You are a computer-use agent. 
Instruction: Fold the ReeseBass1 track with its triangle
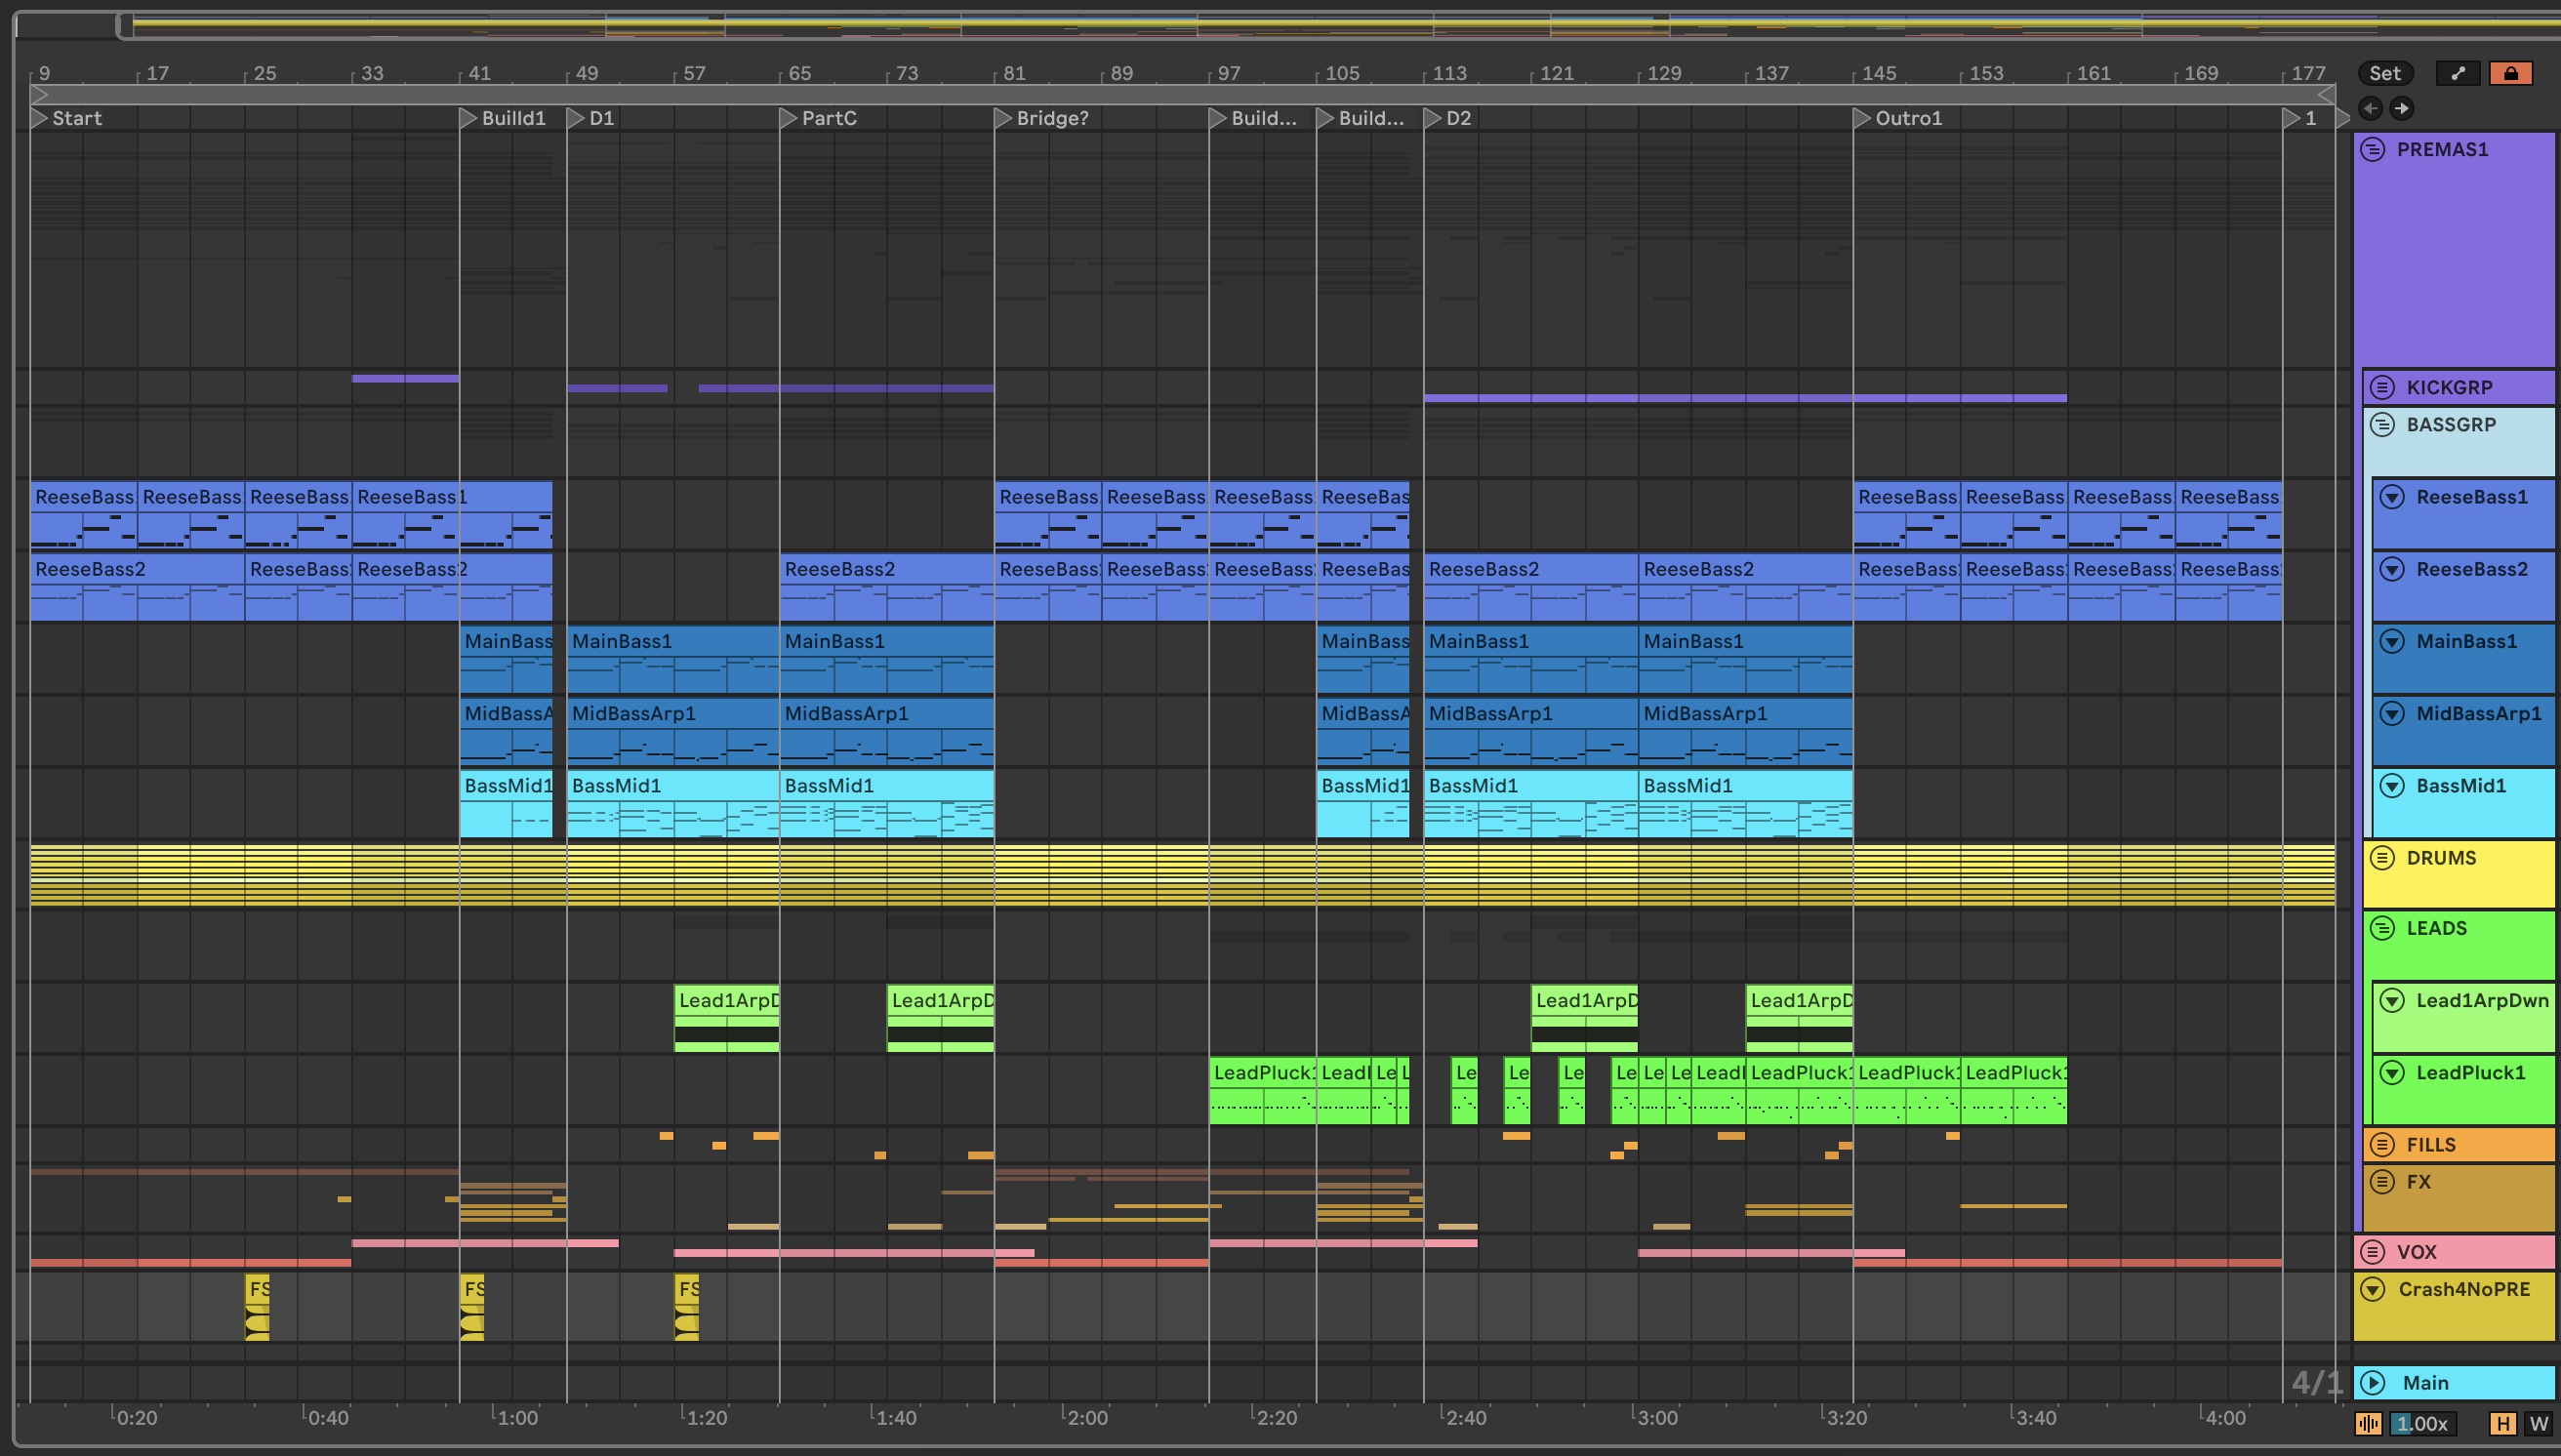[2392, 497]
